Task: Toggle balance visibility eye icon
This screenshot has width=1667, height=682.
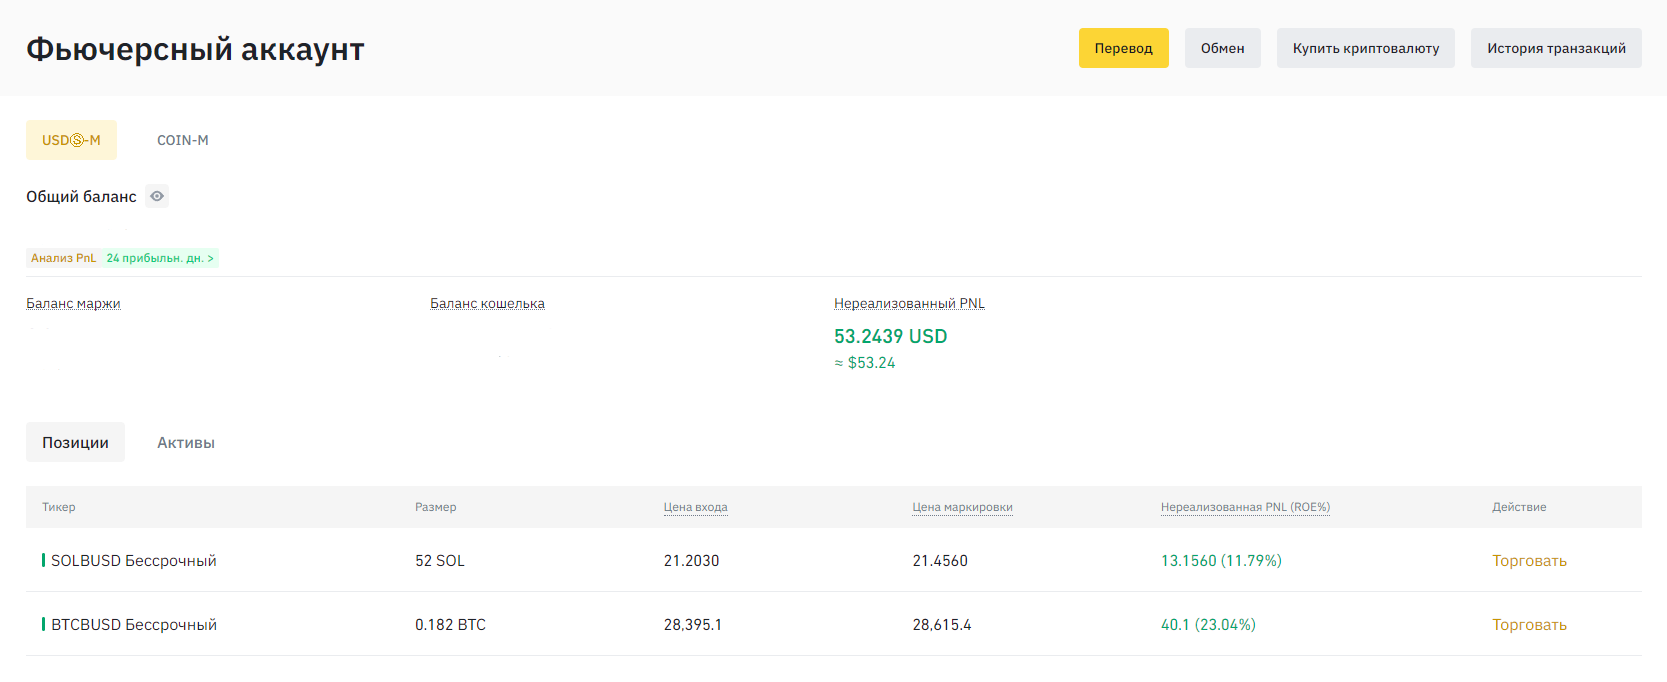Action: 157,196
